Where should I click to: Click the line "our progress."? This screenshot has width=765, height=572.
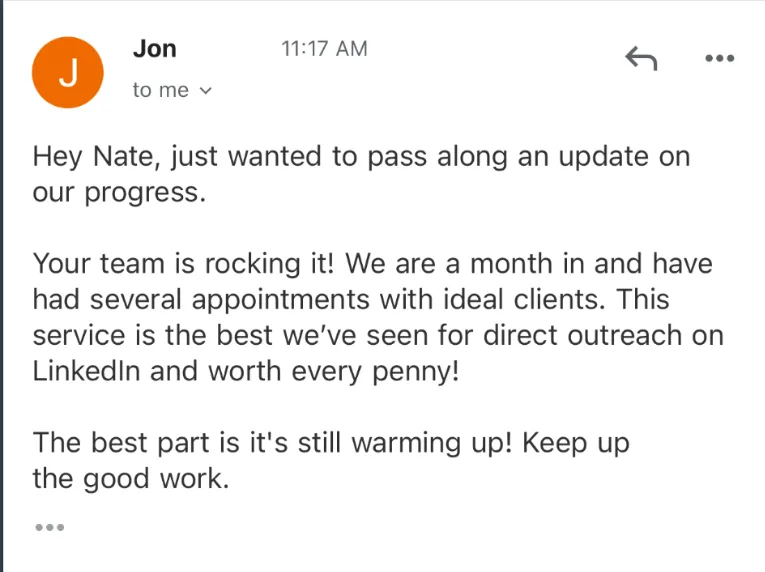click(x=119, y=192)
